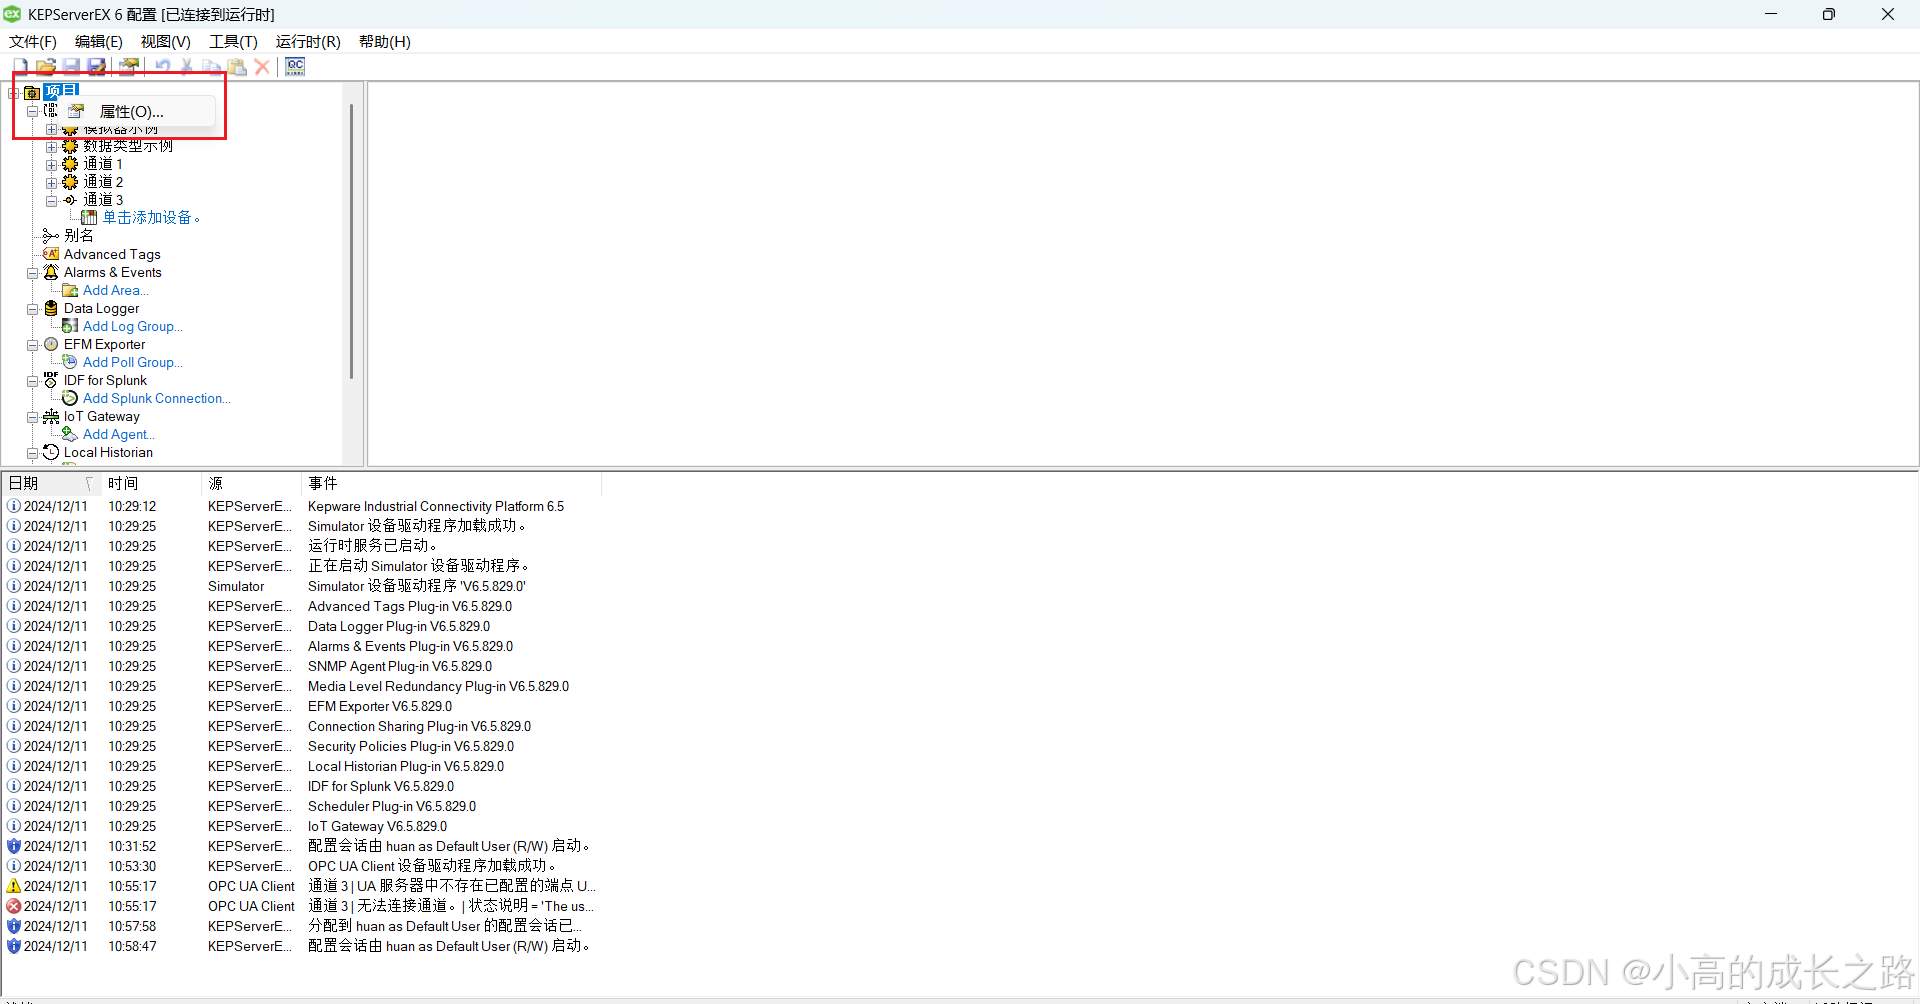The image size is (1920, 1004).
Task: Click the Data Logger database icon
Action: (x=51, y=308)
